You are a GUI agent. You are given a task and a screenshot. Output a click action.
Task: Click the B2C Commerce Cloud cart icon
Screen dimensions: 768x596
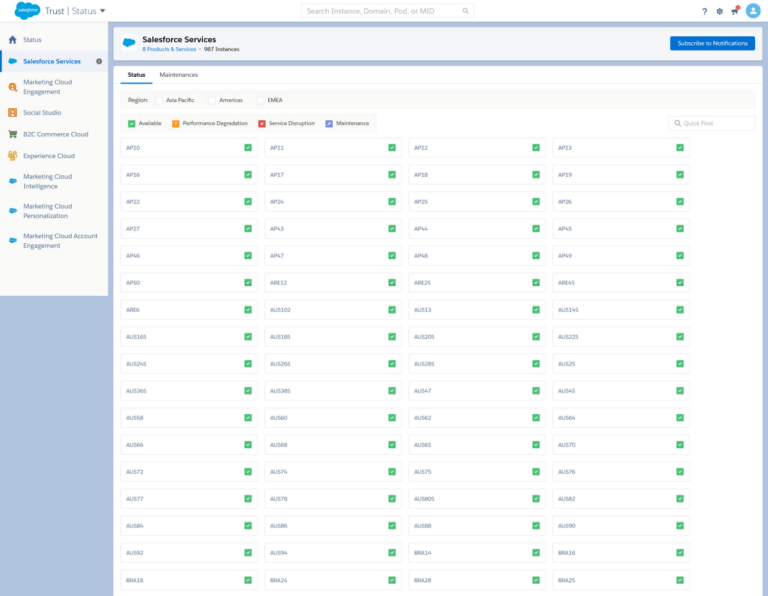point(13,134)
